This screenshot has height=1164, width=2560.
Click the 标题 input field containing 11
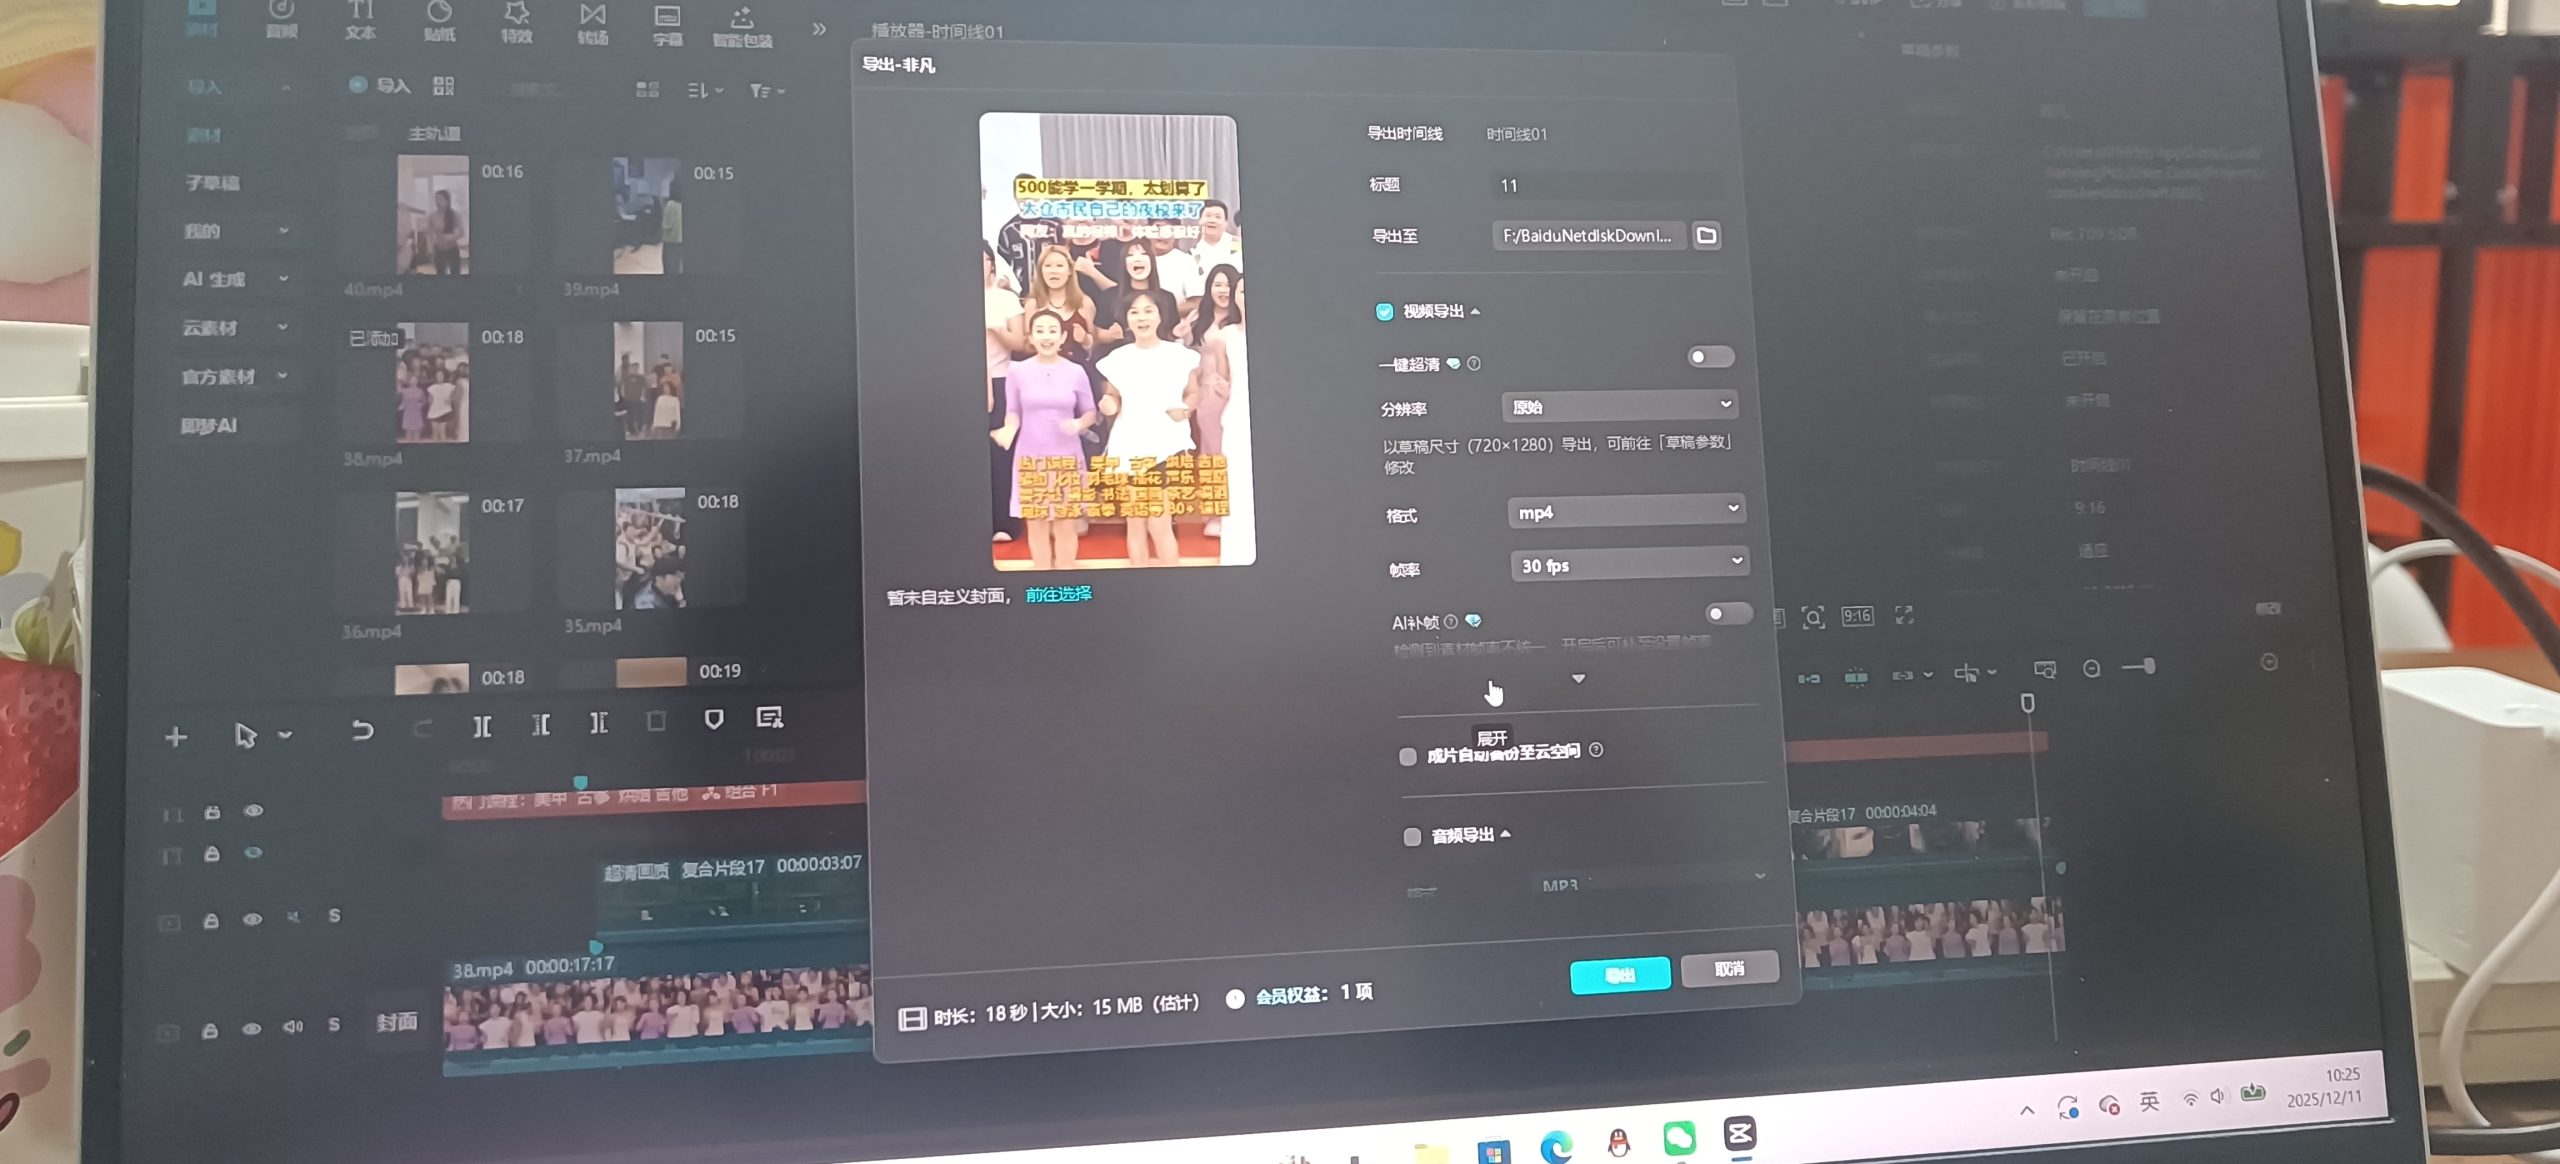[1605, 185]
